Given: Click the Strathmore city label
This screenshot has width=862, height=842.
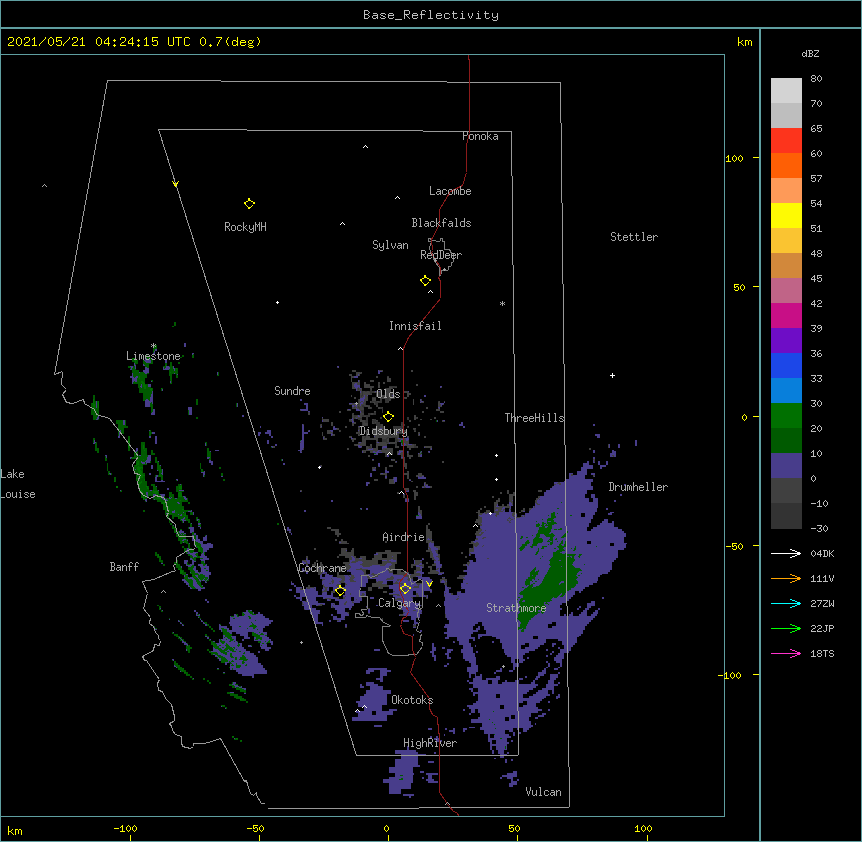Looking at the screenshot, I should point(516,608).
